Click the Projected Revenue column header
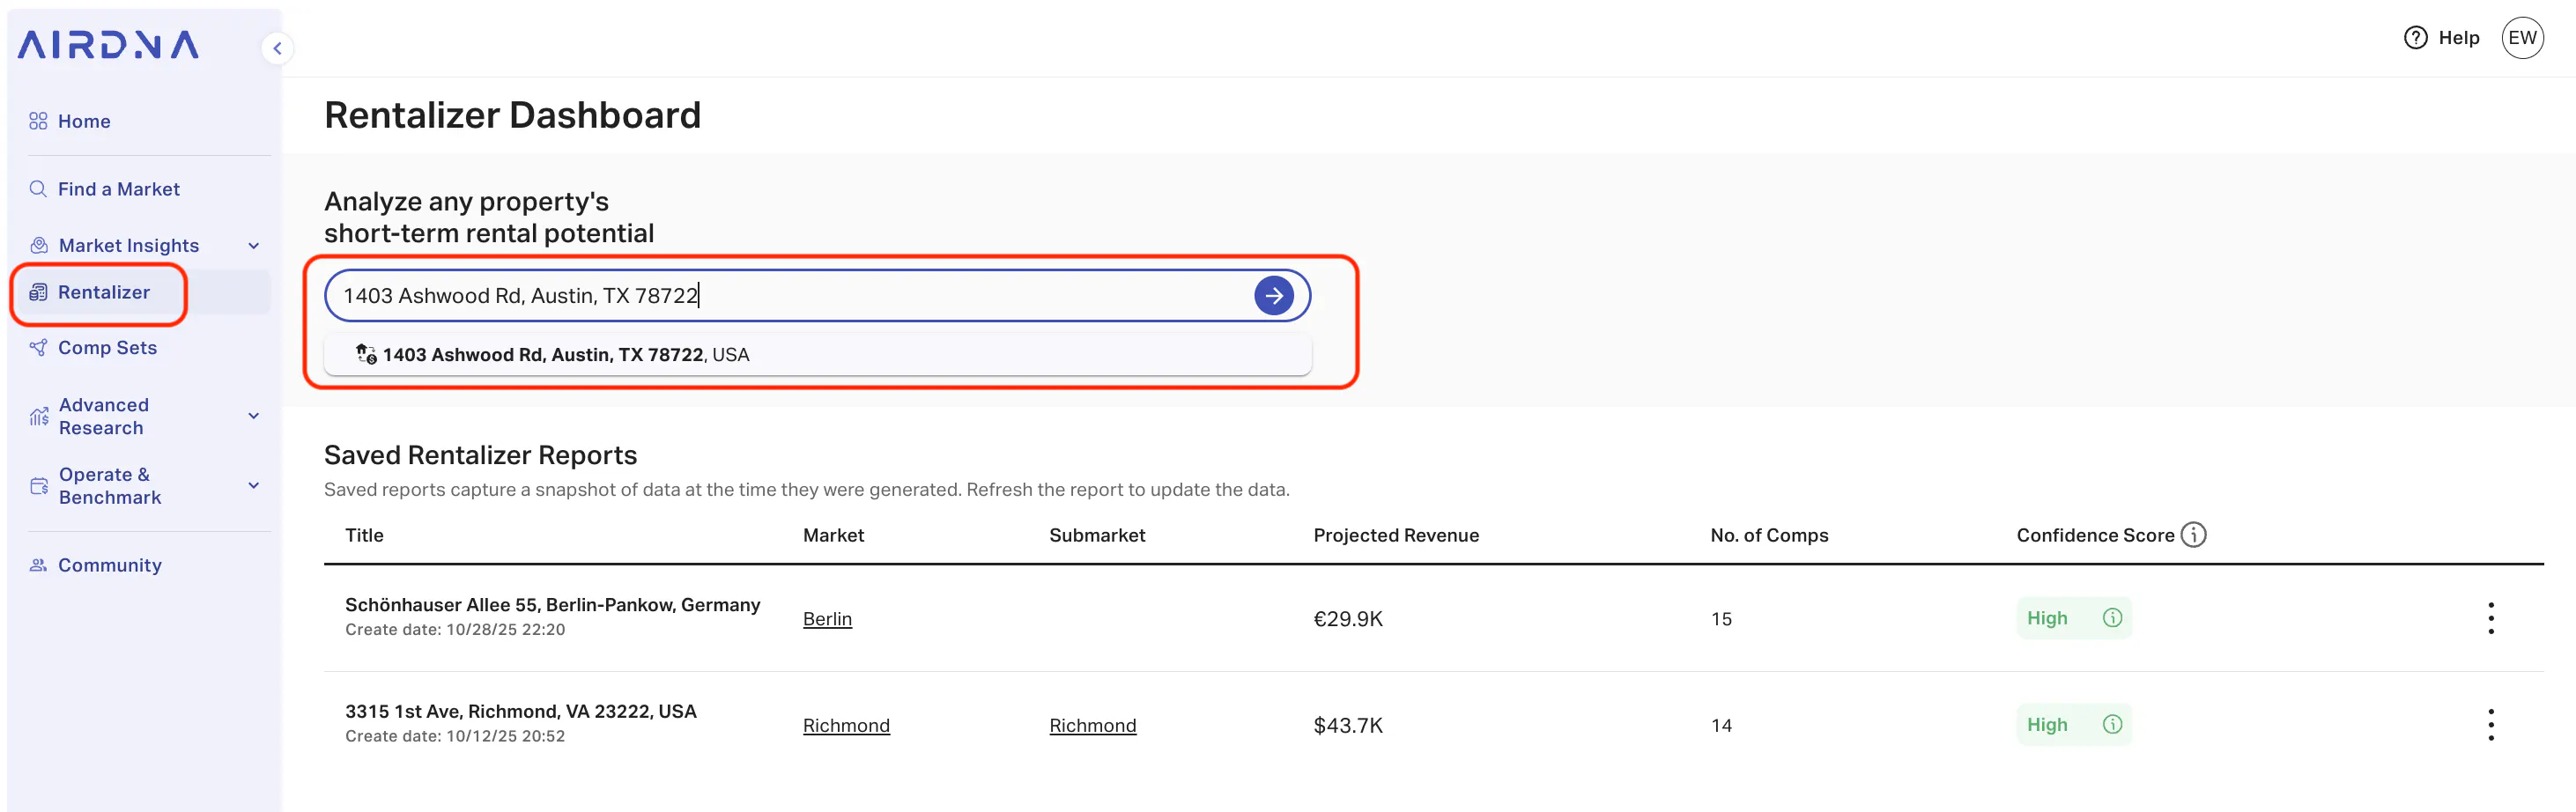 pyautogui.click(x=1395, y=535)
